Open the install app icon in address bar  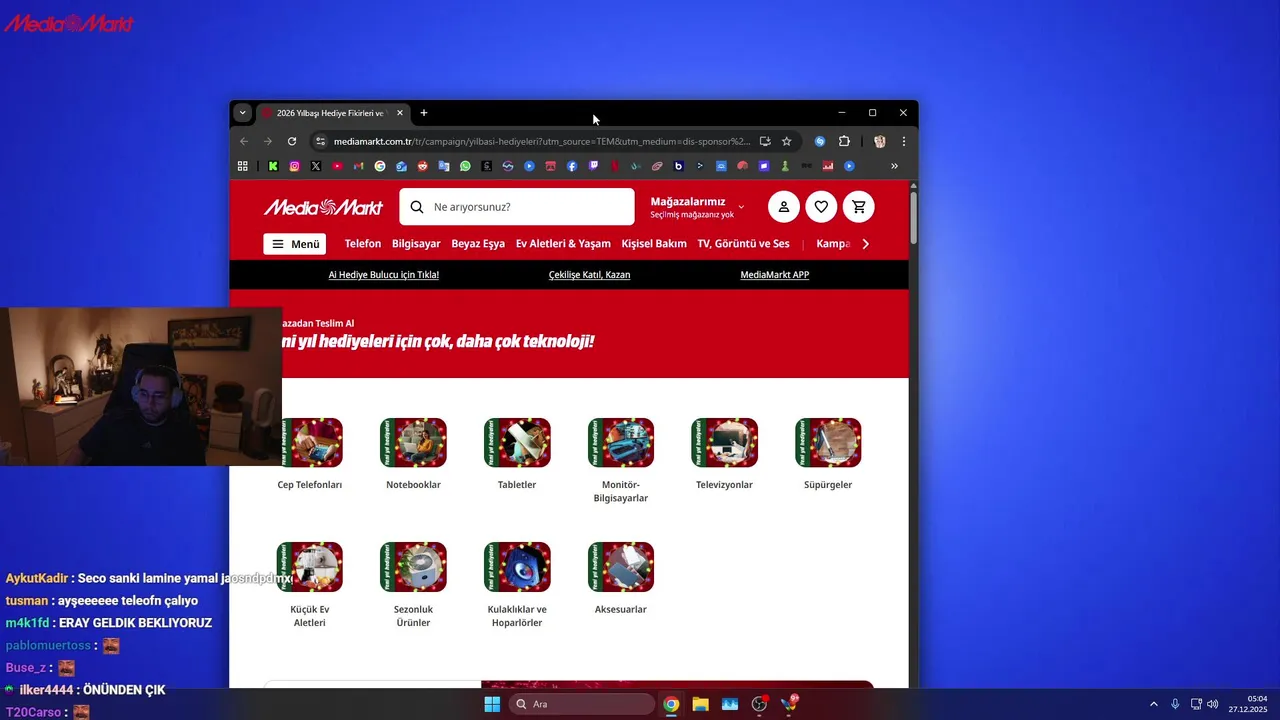(765, 141)
